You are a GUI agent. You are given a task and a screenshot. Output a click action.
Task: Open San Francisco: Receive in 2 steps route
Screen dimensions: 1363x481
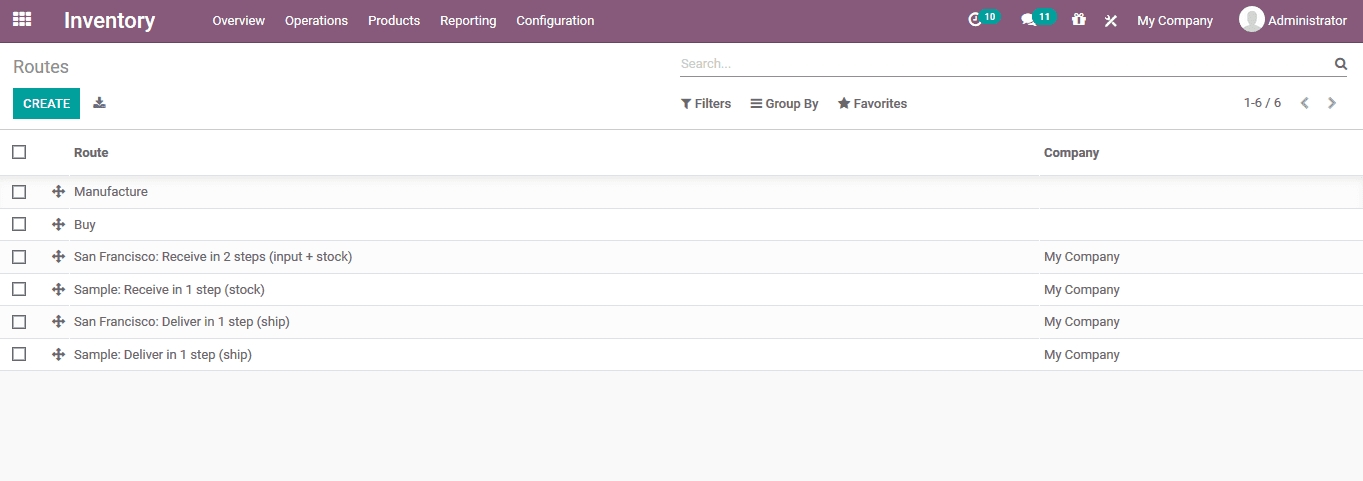213,257
